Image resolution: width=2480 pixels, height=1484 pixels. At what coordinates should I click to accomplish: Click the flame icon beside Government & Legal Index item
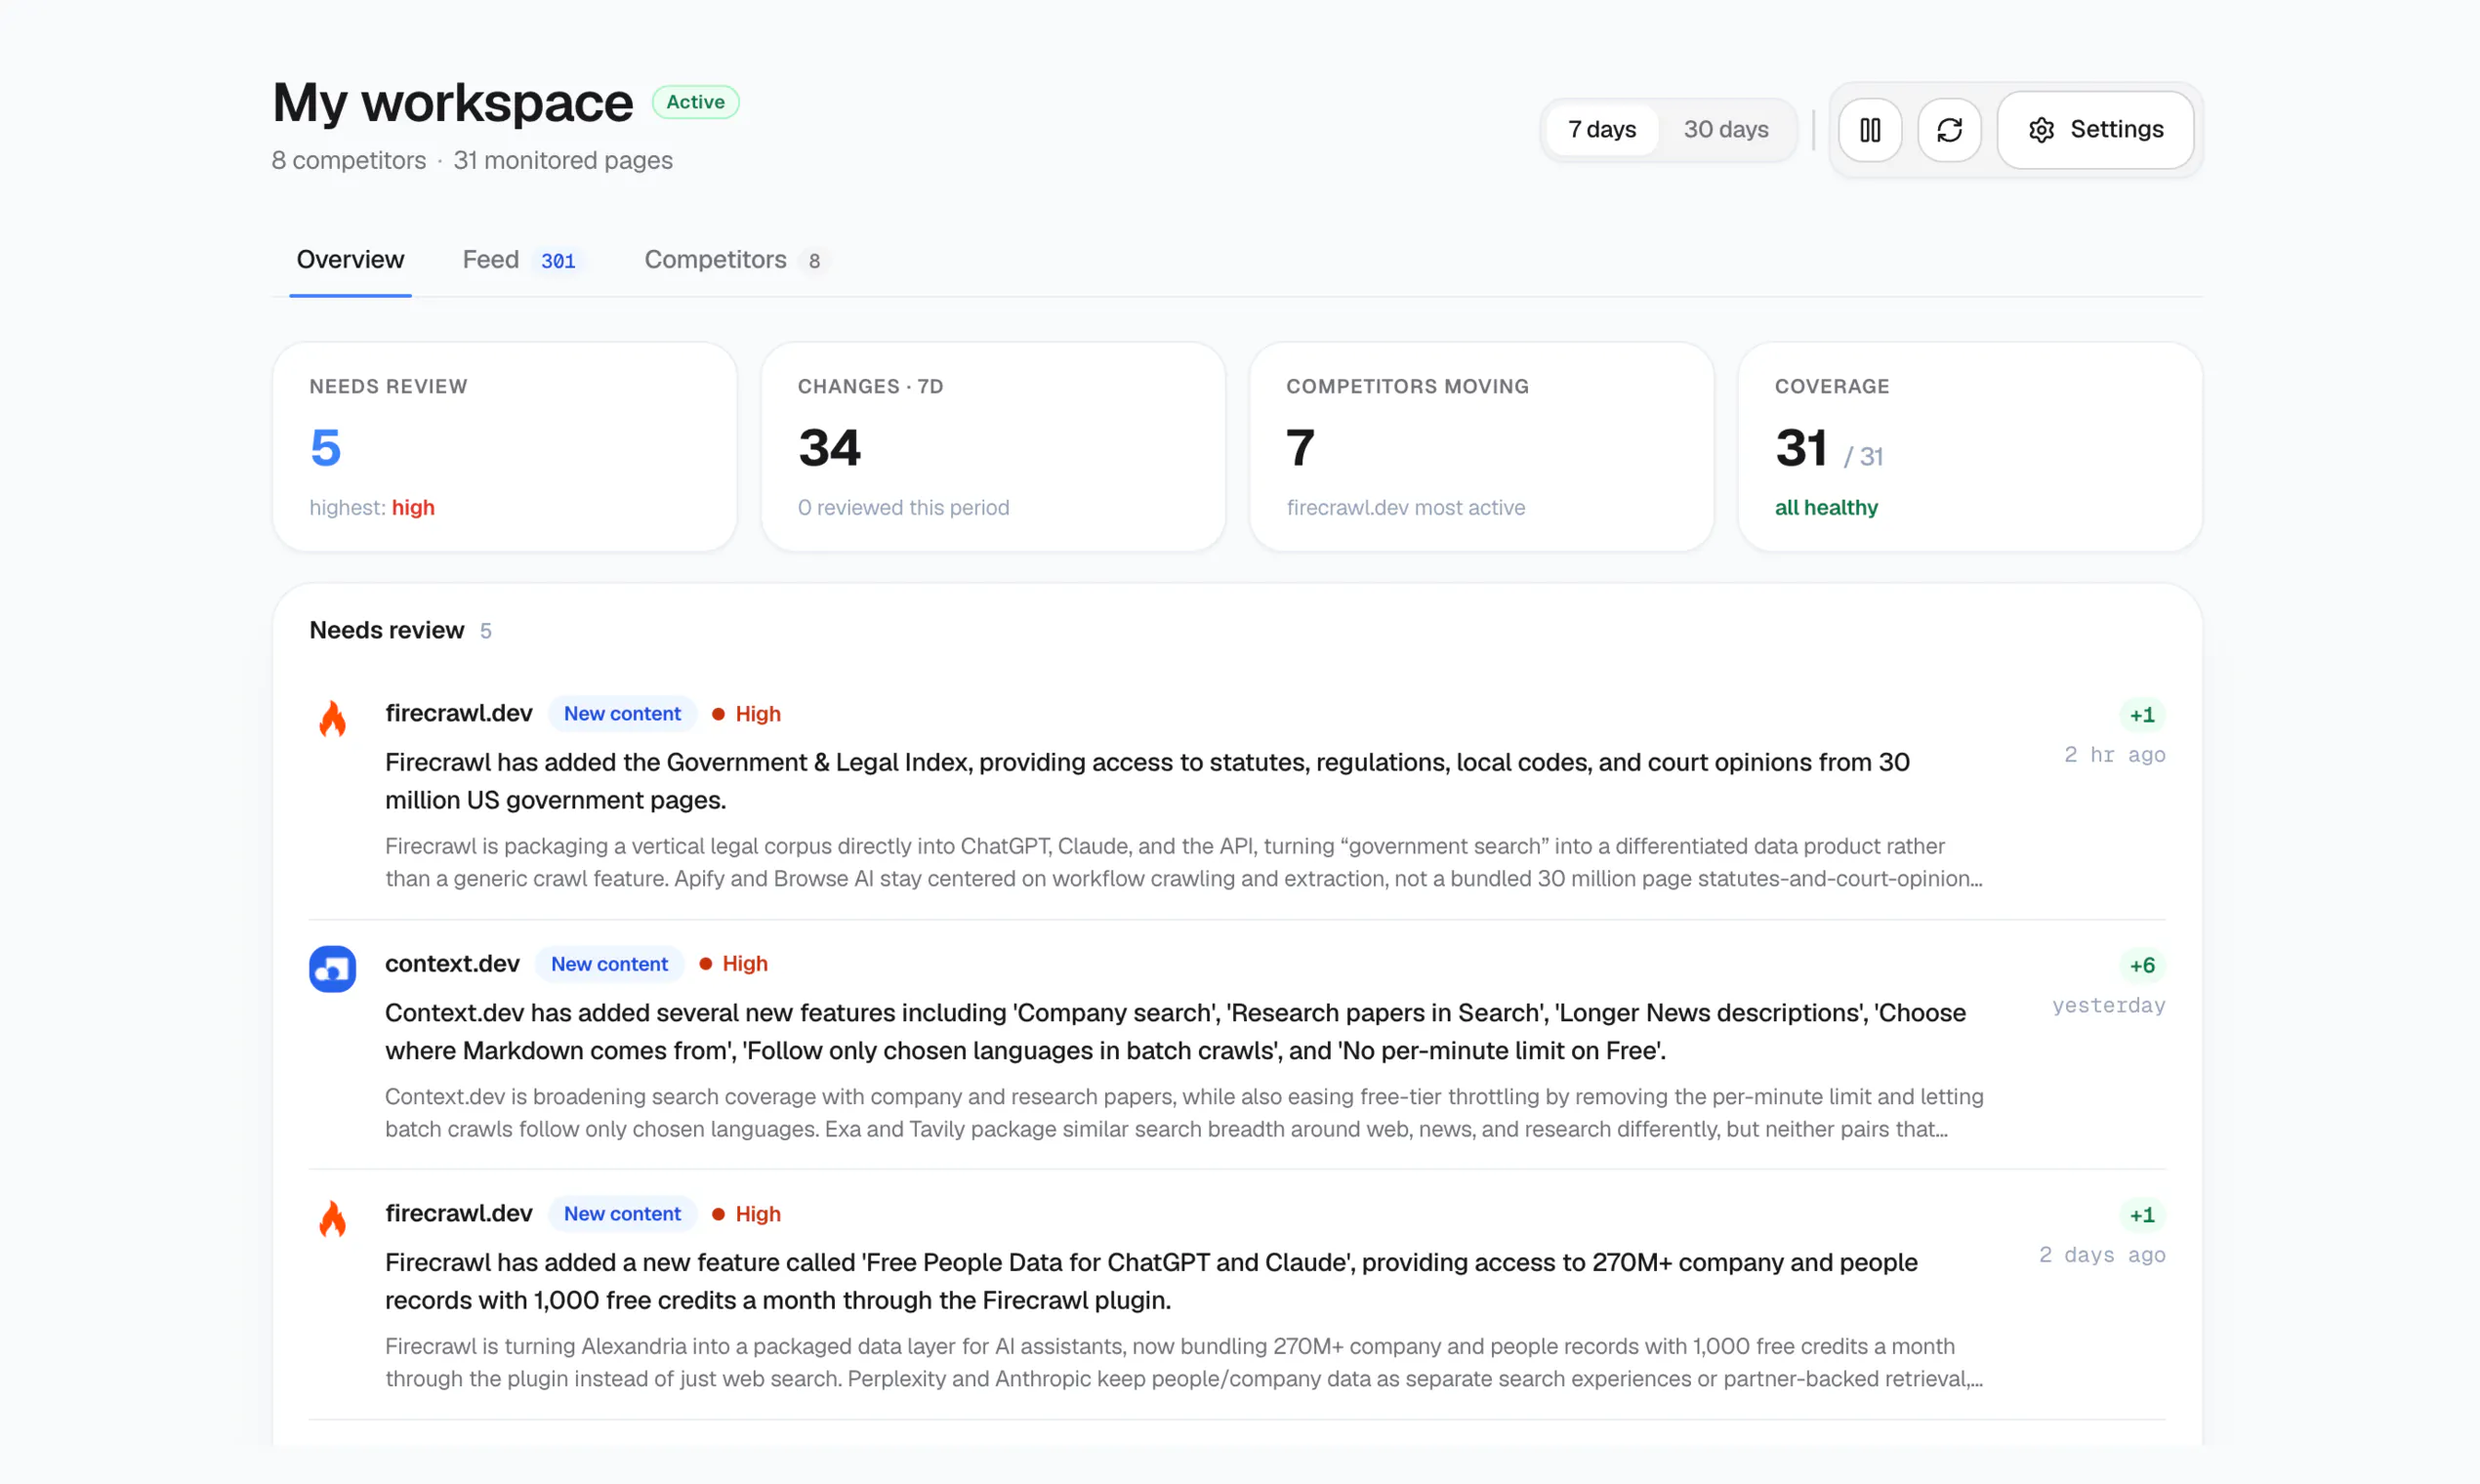[x=332, y=718]
